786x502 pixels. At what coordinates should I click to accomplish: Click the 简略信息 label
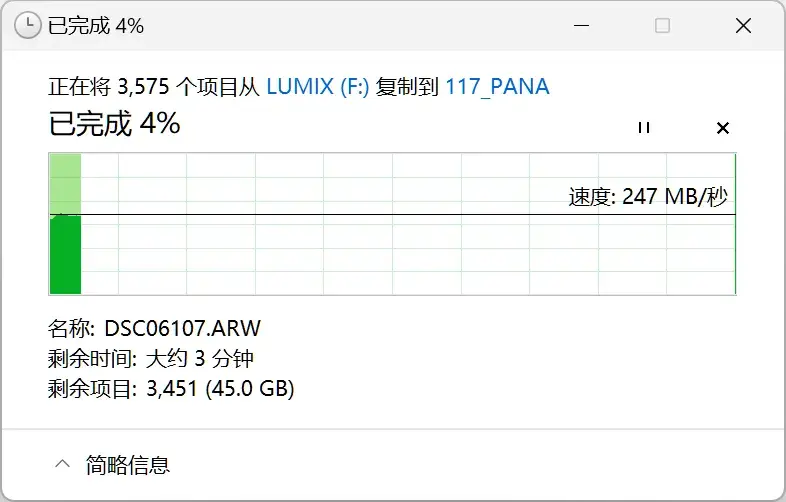click(x=128, y=464)
